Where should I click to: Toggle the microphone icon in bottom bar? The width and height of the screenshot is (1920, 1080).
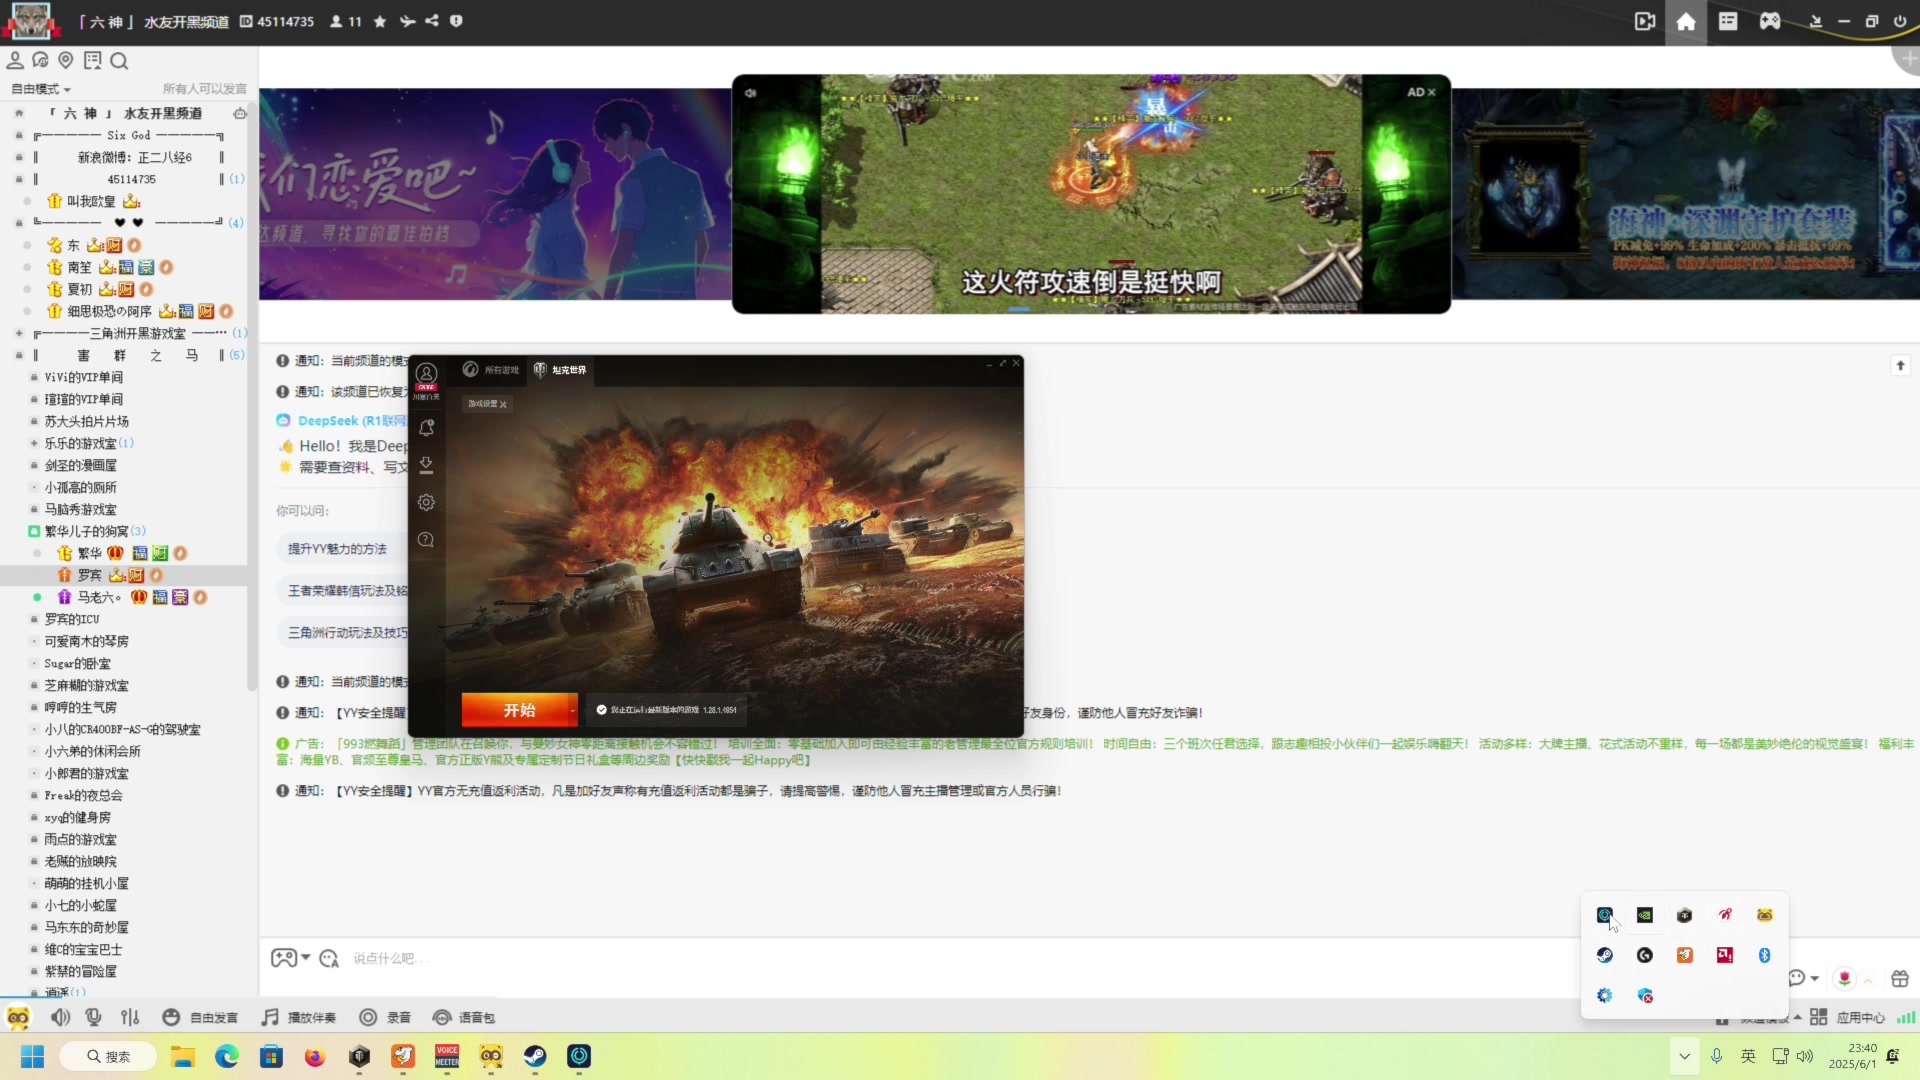click(x=94, y=1017)
